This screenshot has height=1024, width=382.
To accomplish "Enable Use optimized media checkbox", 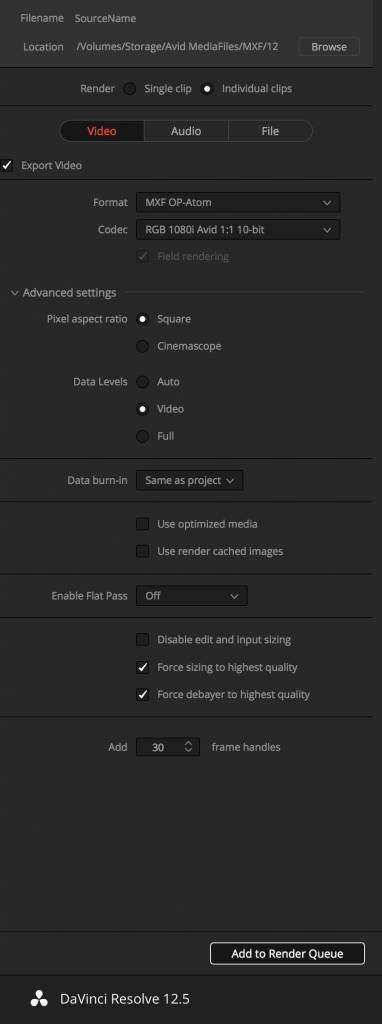I will tap(142, 524).
